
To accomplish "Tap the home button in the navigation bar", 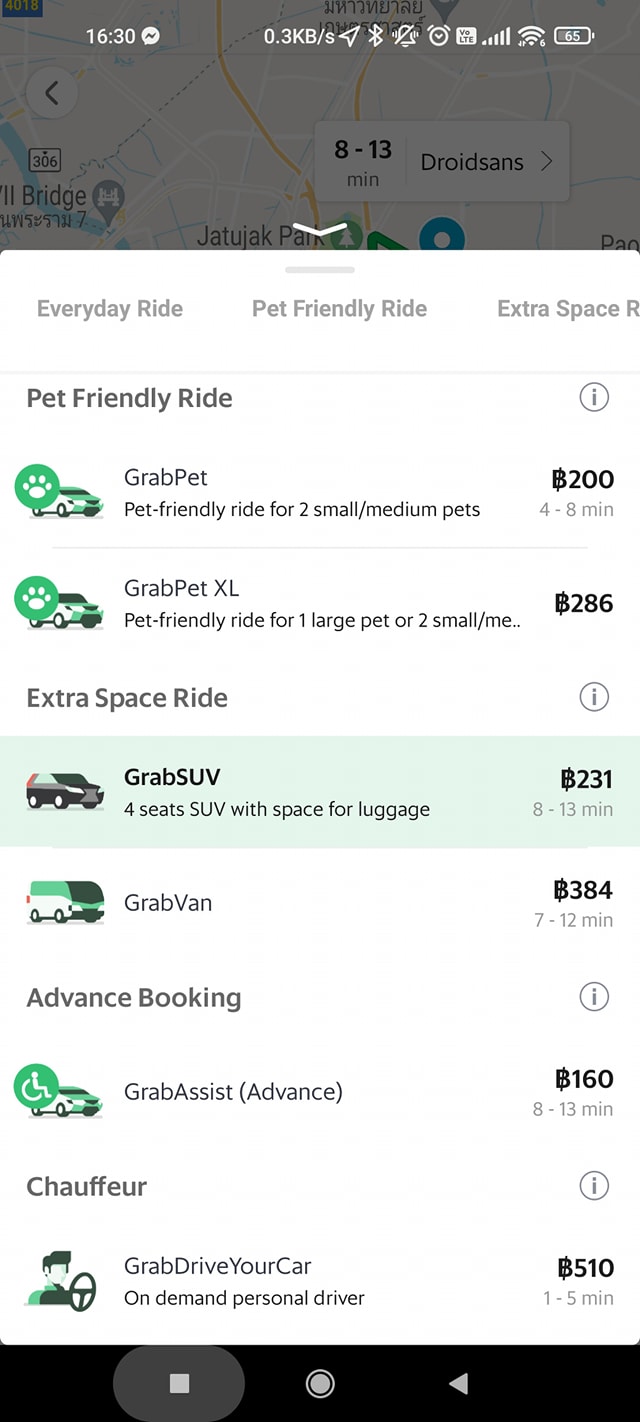I will pos(320,1384).
